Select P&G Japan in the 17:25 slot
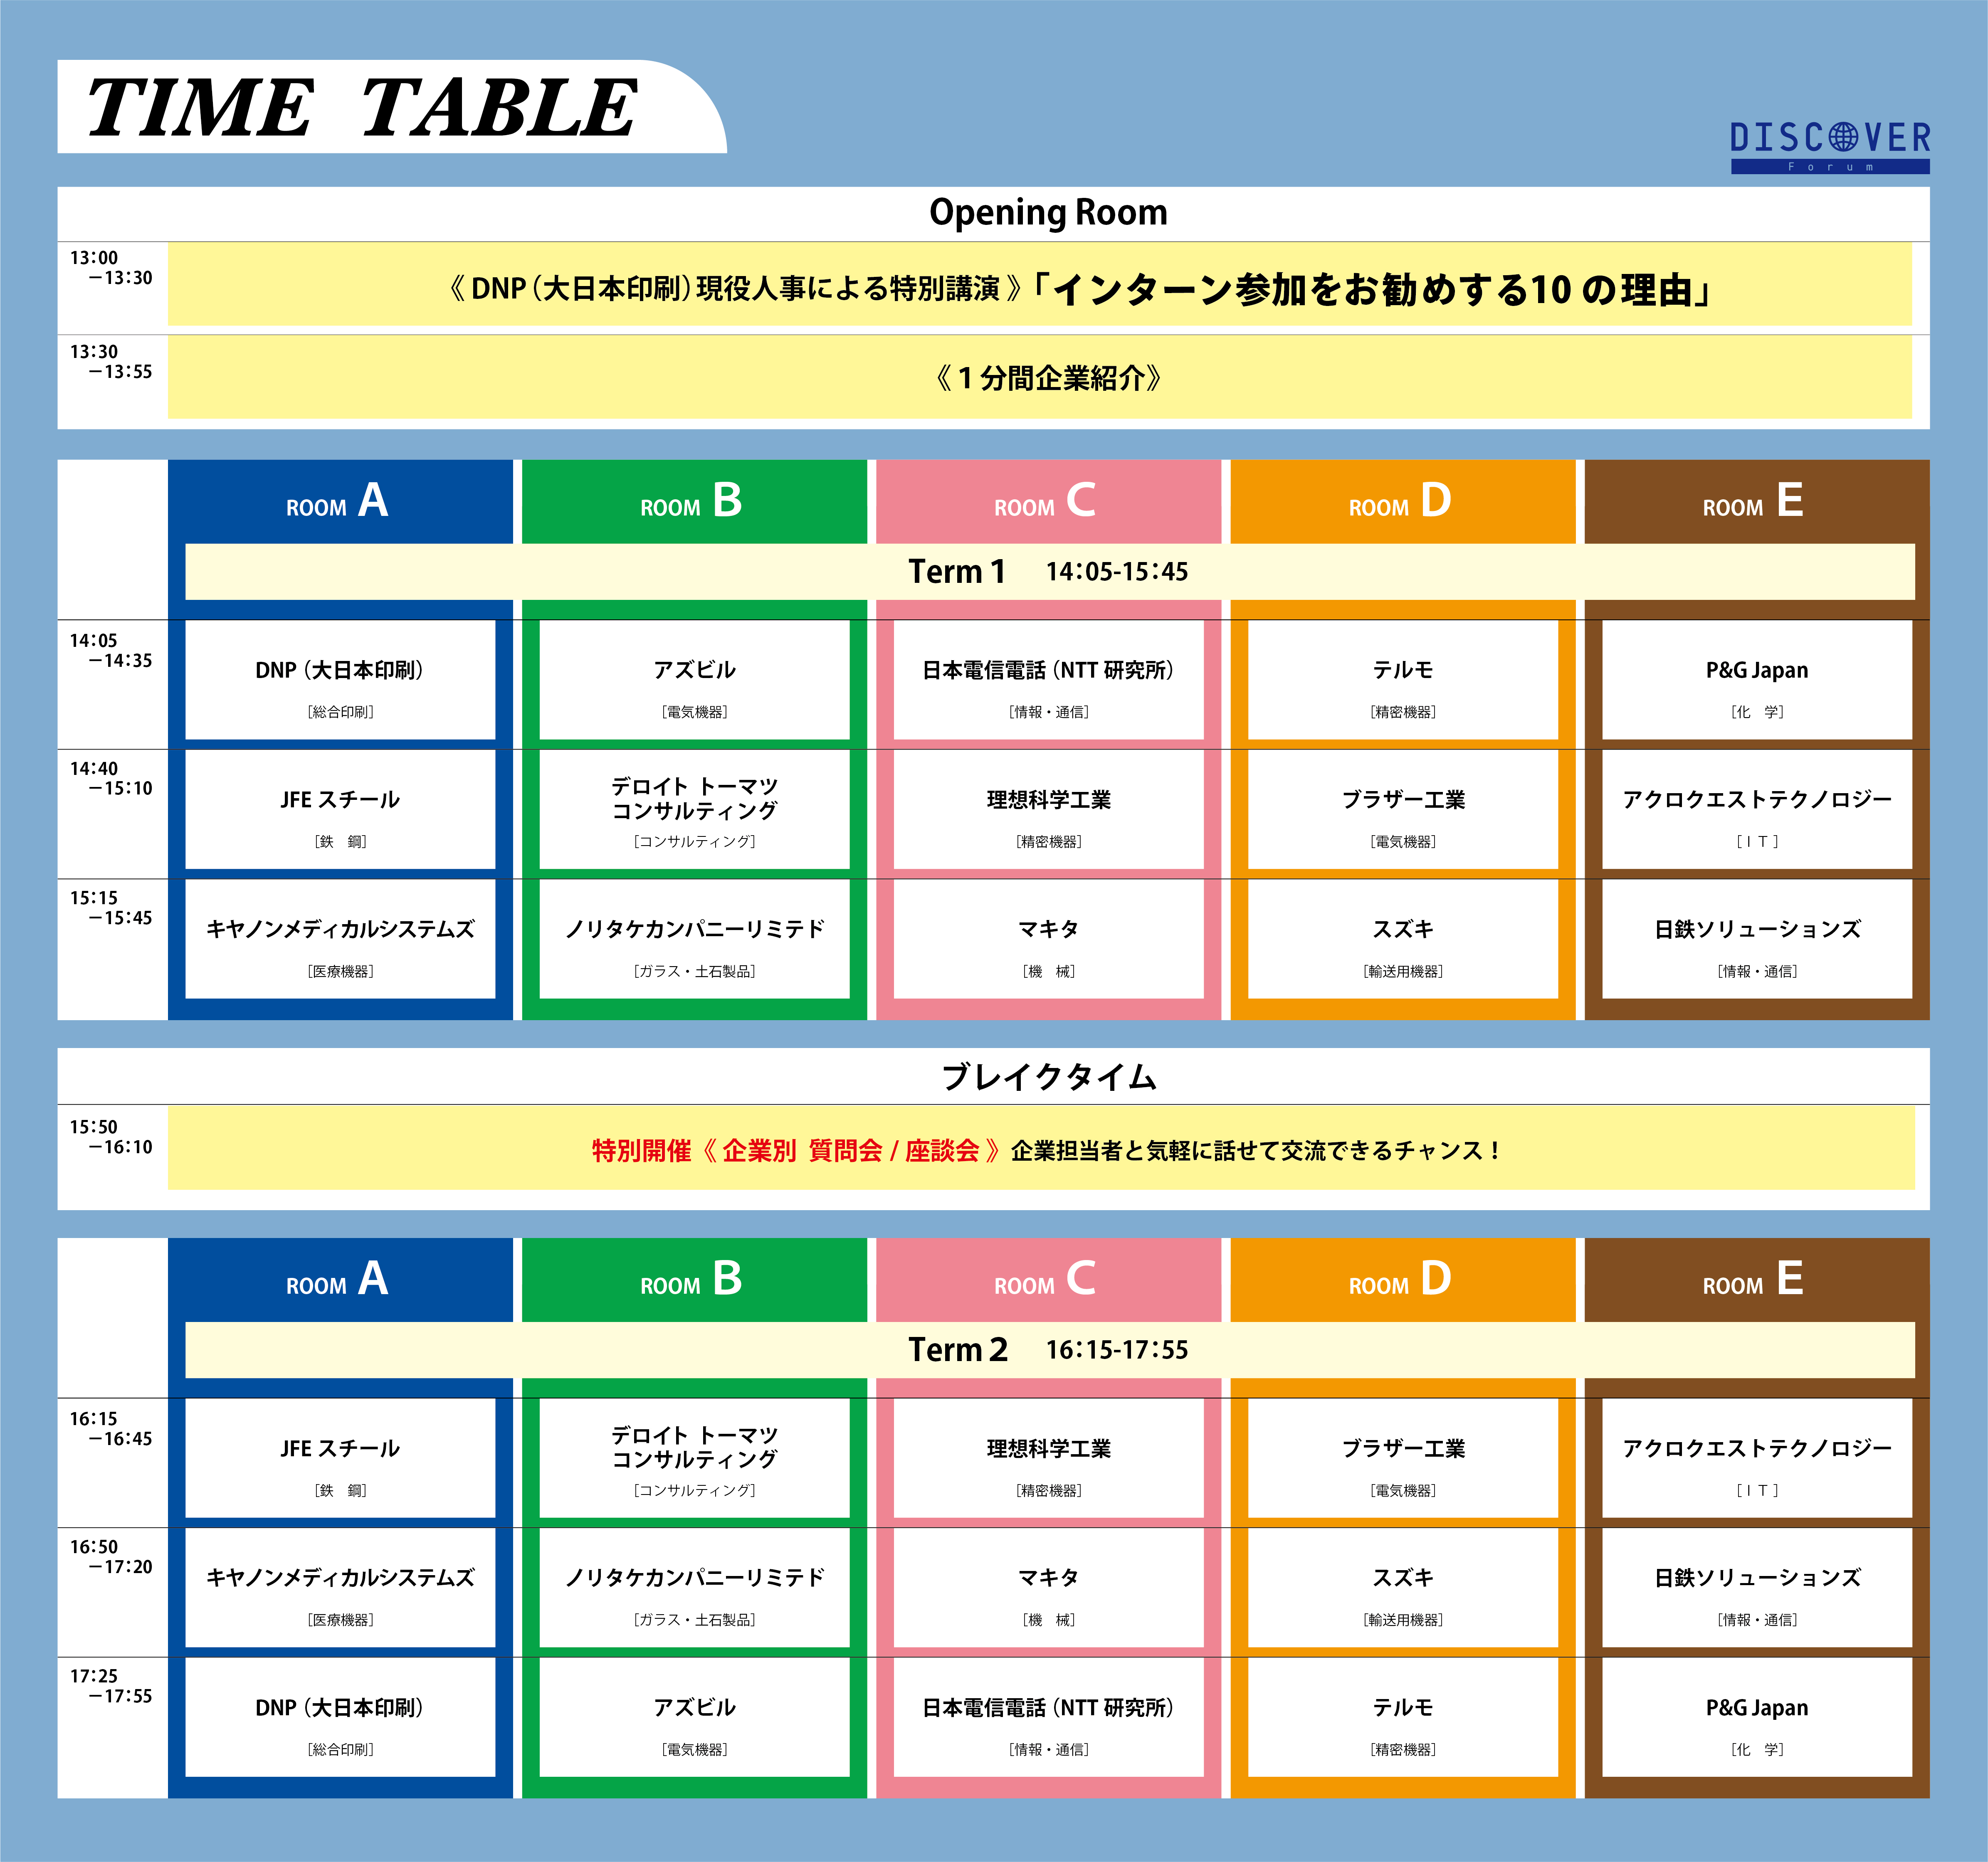1988x1862 pixels. 1757,1717
